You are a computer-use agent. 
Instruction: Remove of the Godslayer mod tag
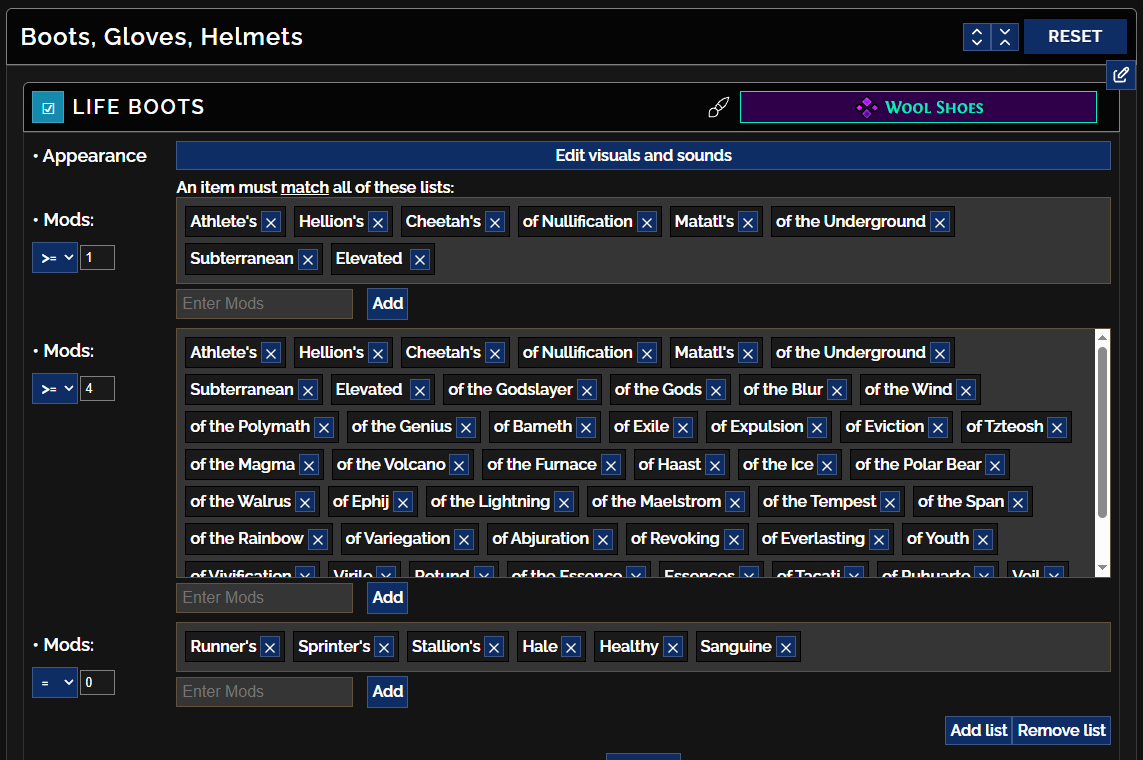(587, 391)
